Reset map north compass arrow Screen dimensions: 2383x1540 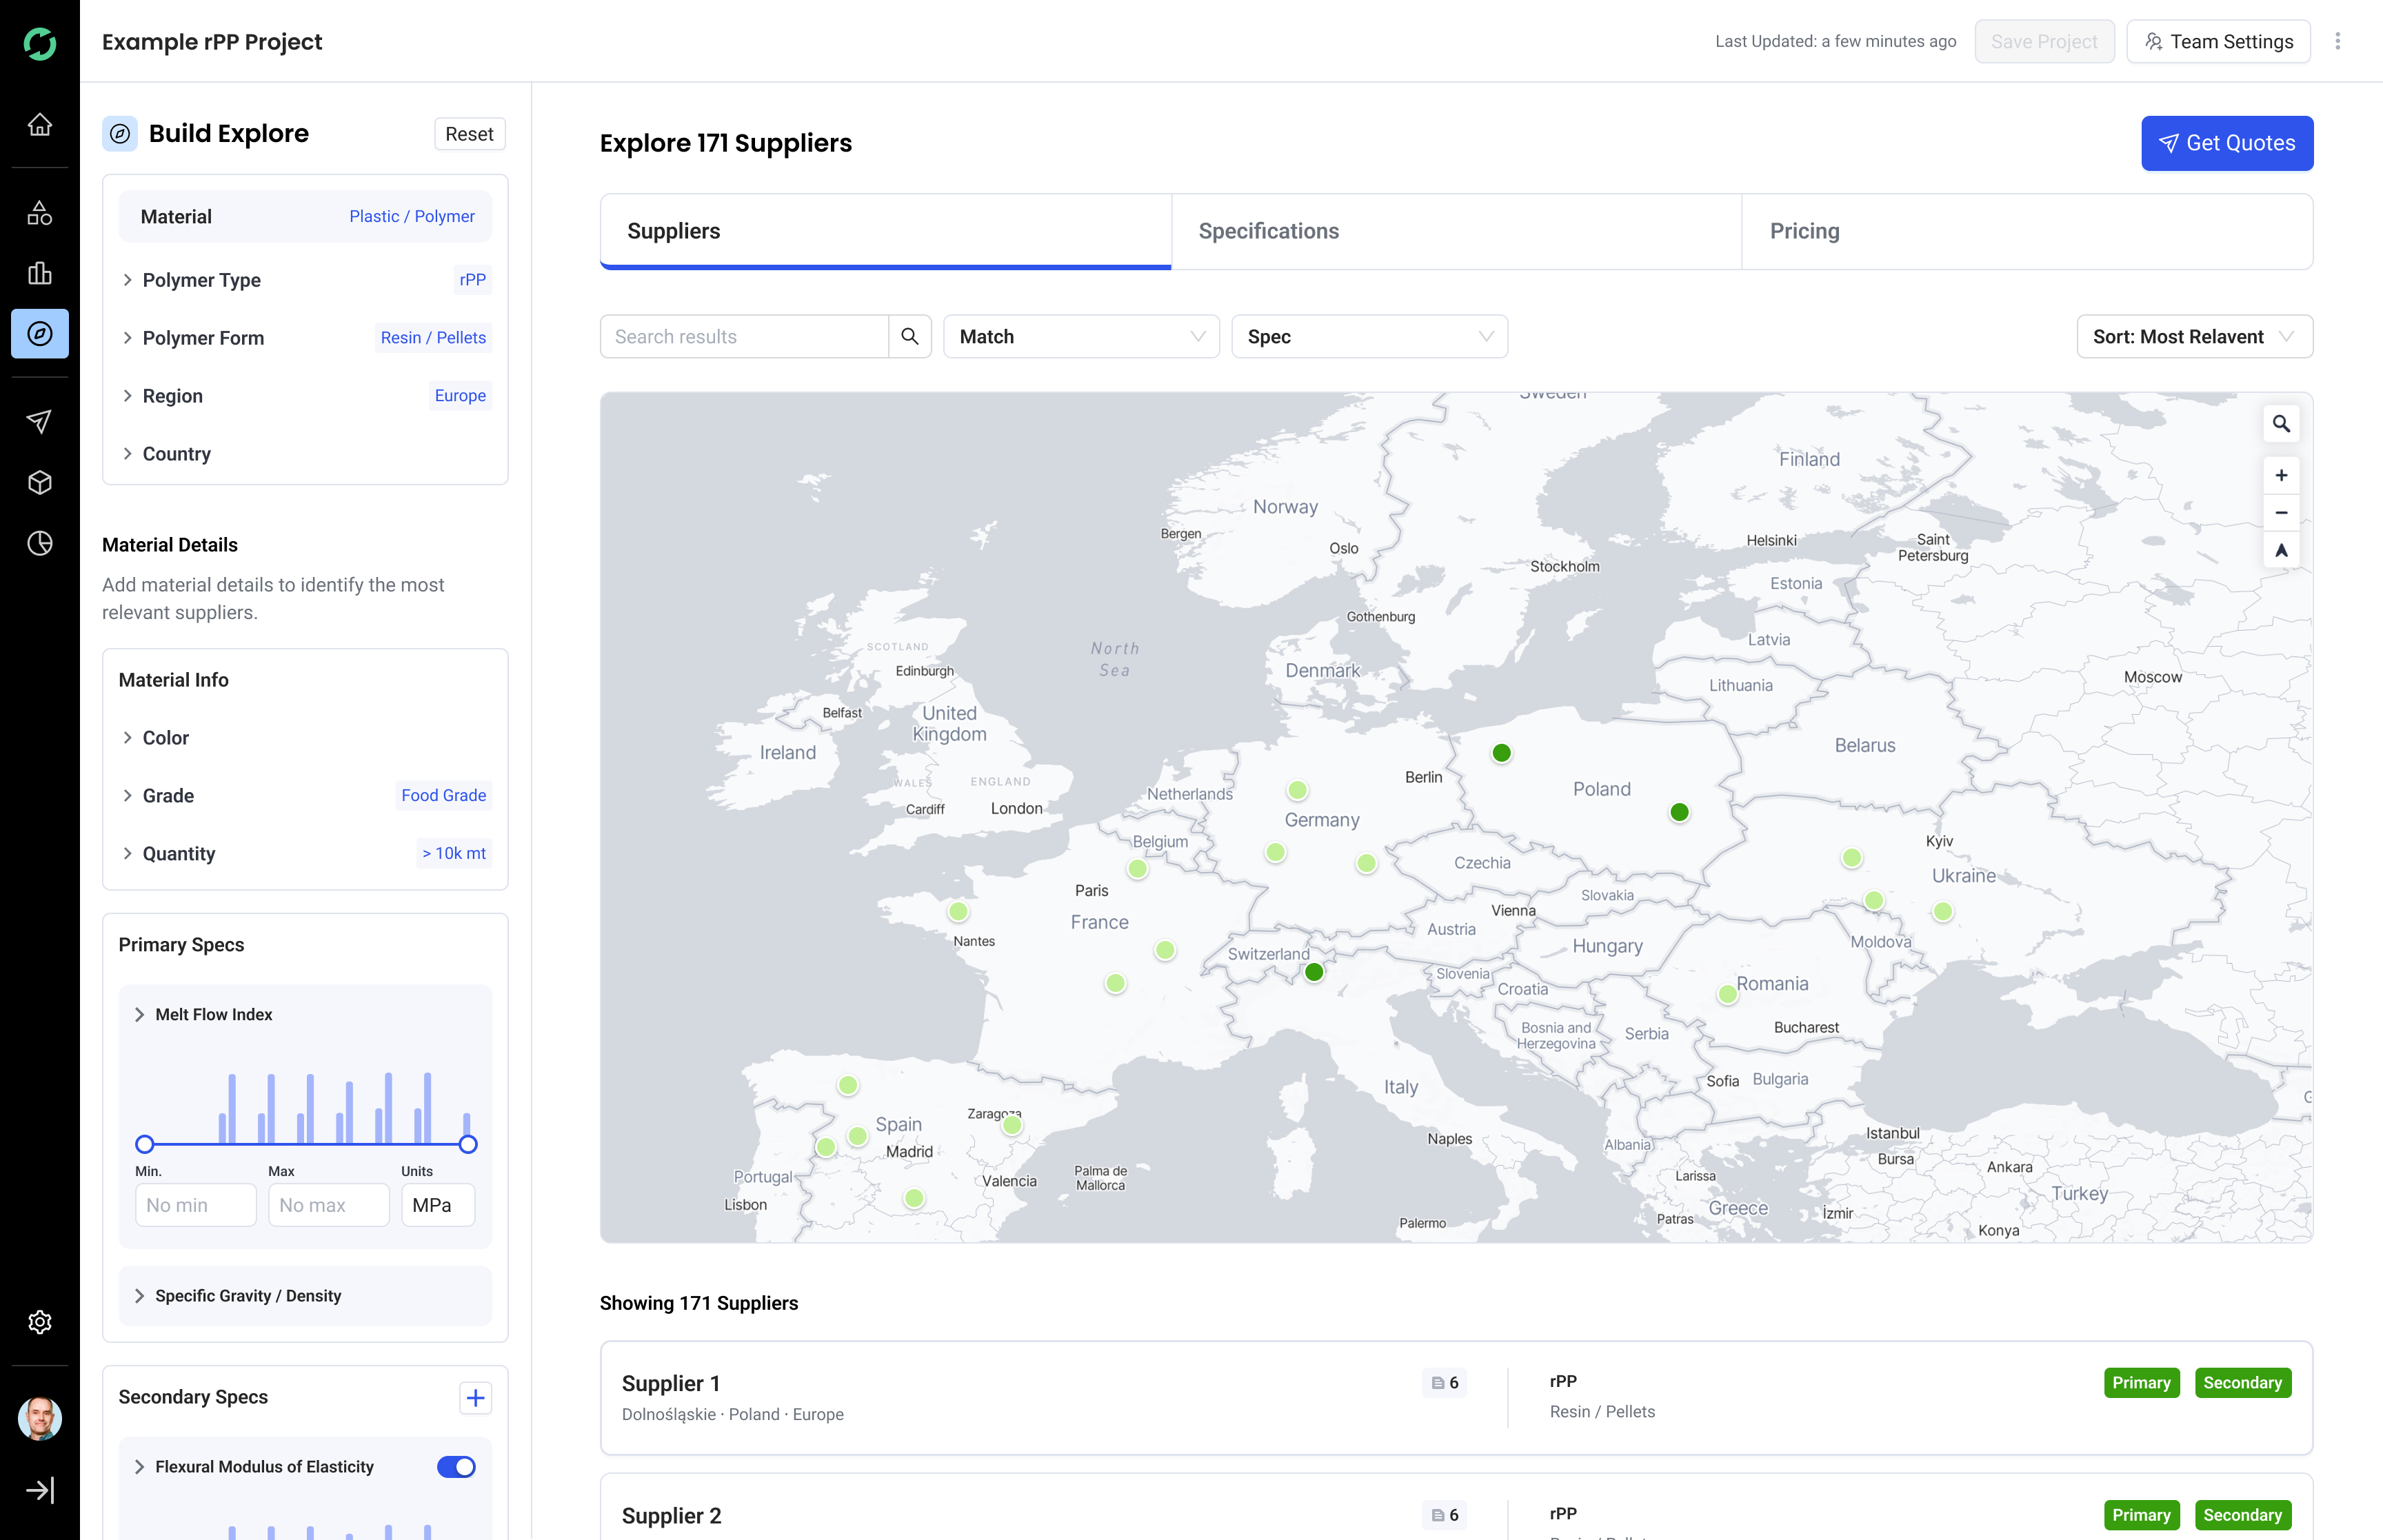2281,550
